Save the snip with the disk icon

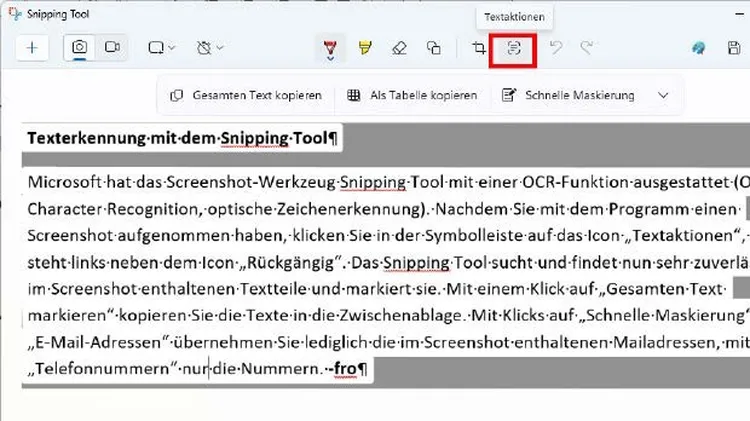pos(734,48)
